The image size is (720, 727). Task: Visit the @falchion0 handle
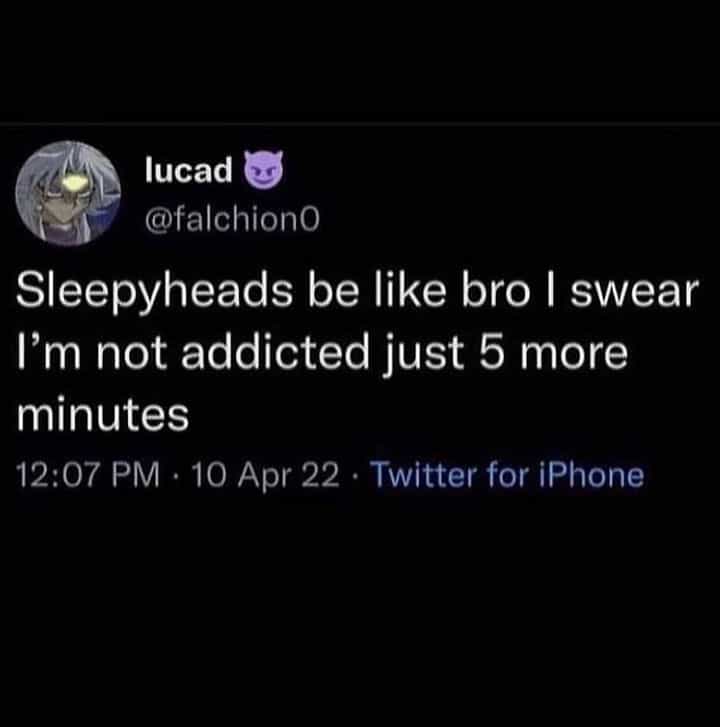232,220
